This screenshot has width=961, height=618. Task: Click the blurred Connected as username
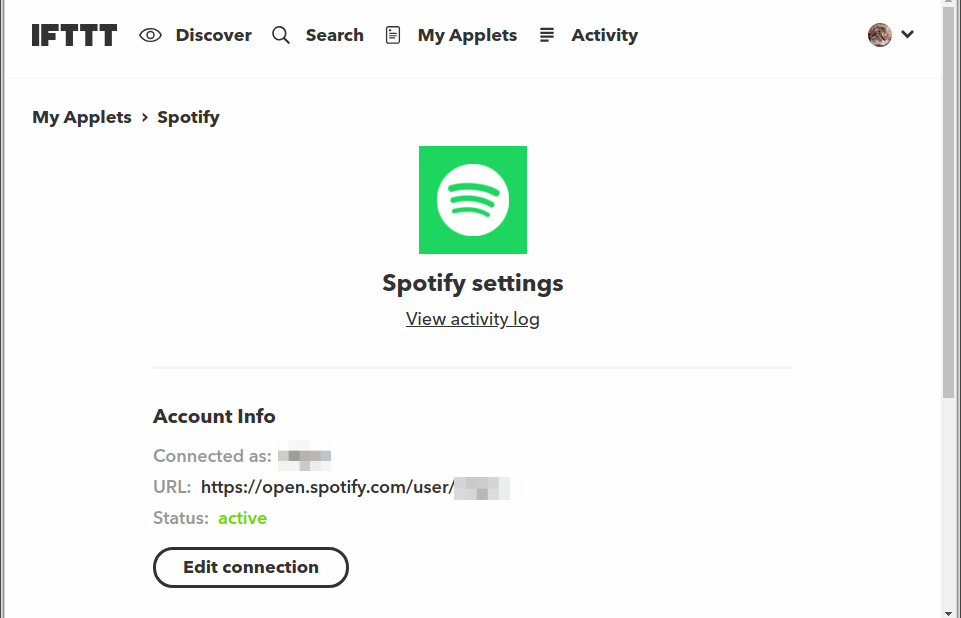click(x=304, y=456)
